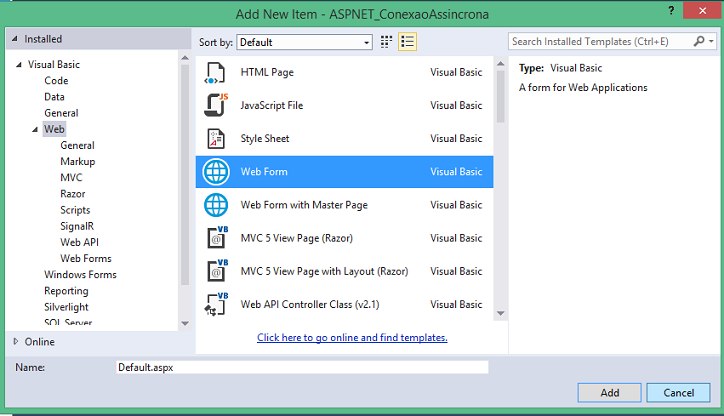Select Windows Forms category
The width and height of the screenshot is (724, 416).
point(80,274)
